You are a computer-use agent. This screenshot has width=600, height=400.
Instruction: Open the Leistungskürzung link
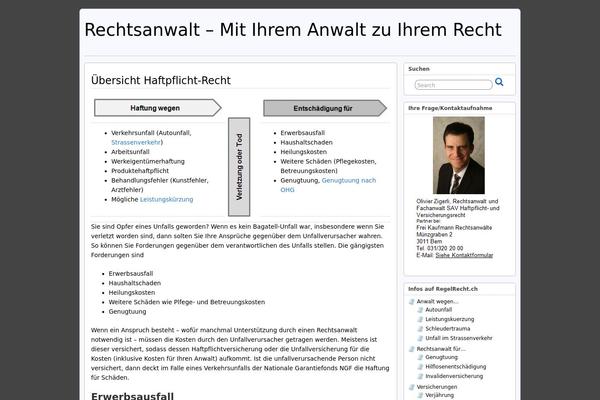pos(166,199)
